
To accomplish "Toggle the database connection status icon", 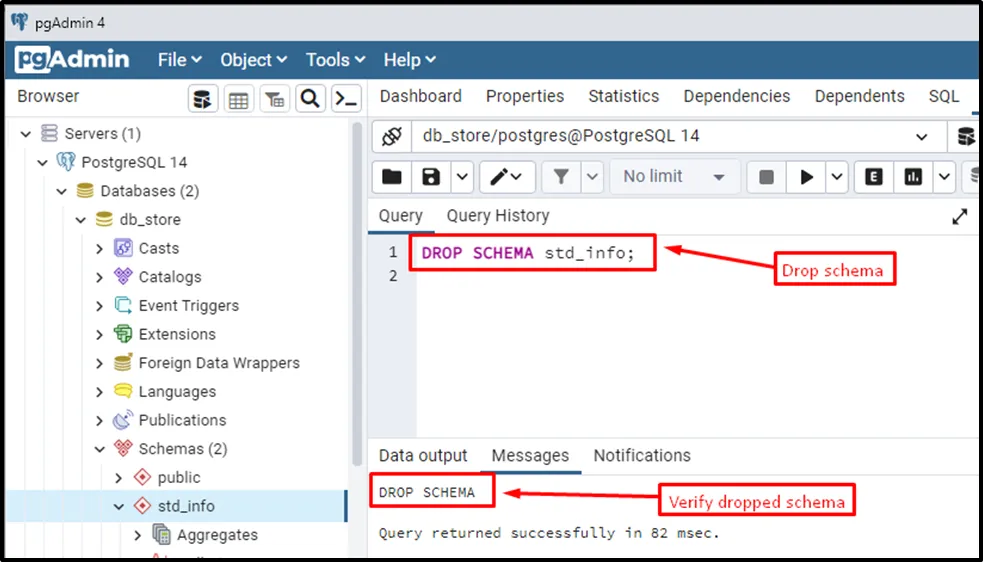I will (x=391, y=136).
